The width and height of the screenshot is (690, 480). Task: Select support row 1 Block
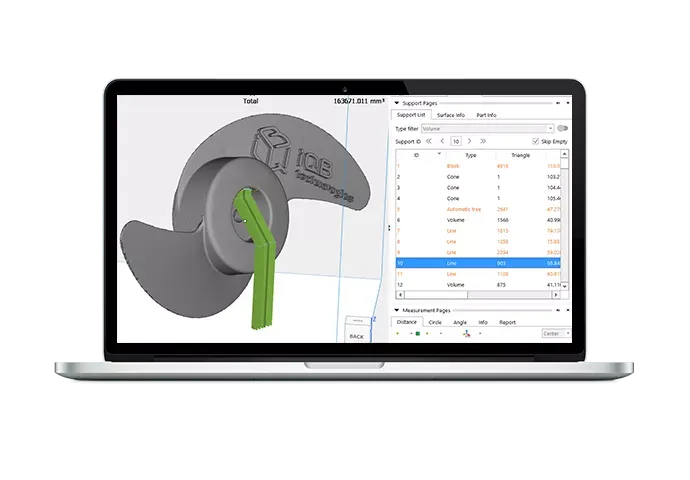point(478,166)
